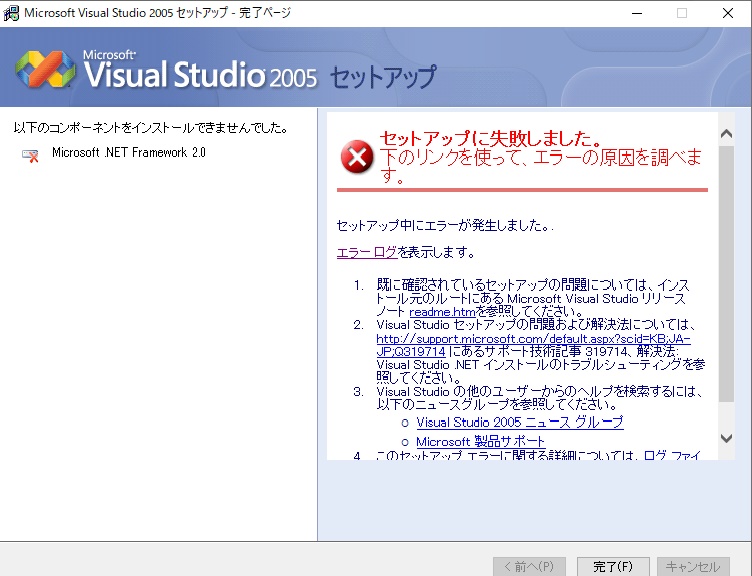
Task: Click the red error X icon
Action: click(x=357, y=157)
